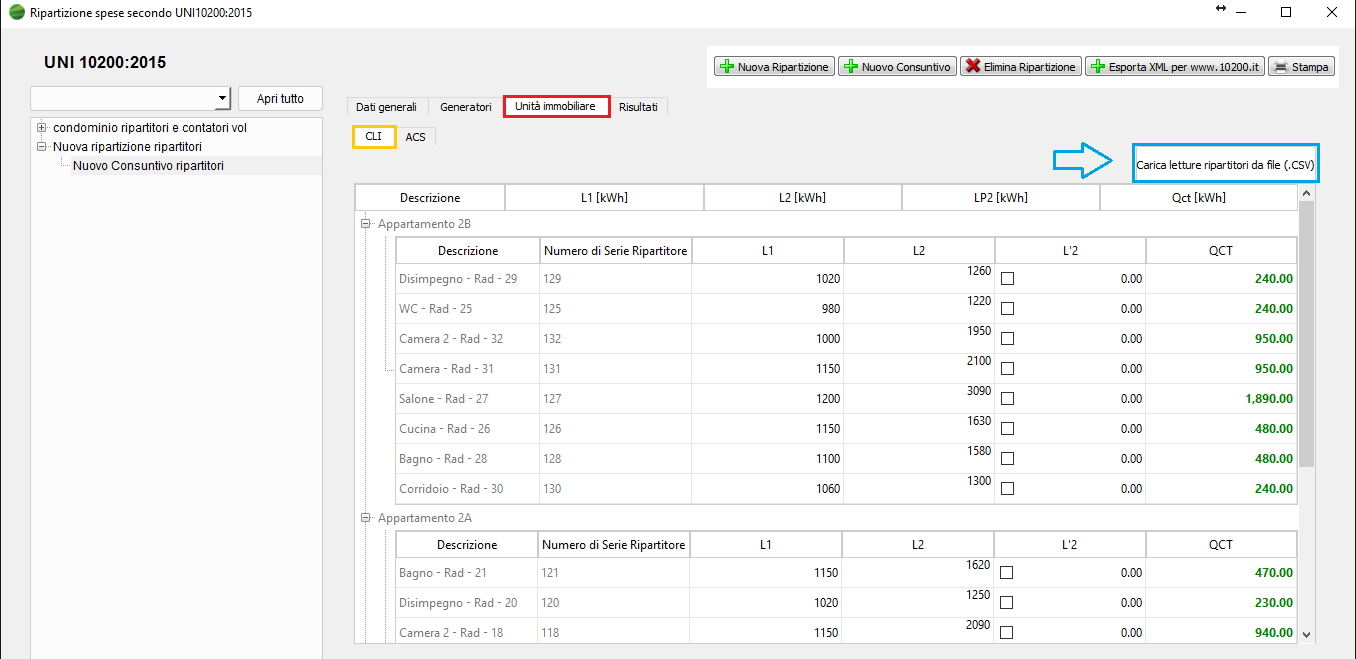The image size is (1356, 659).
Task: Collapse the Appartamento 2B group
Action: click(366, 225)
